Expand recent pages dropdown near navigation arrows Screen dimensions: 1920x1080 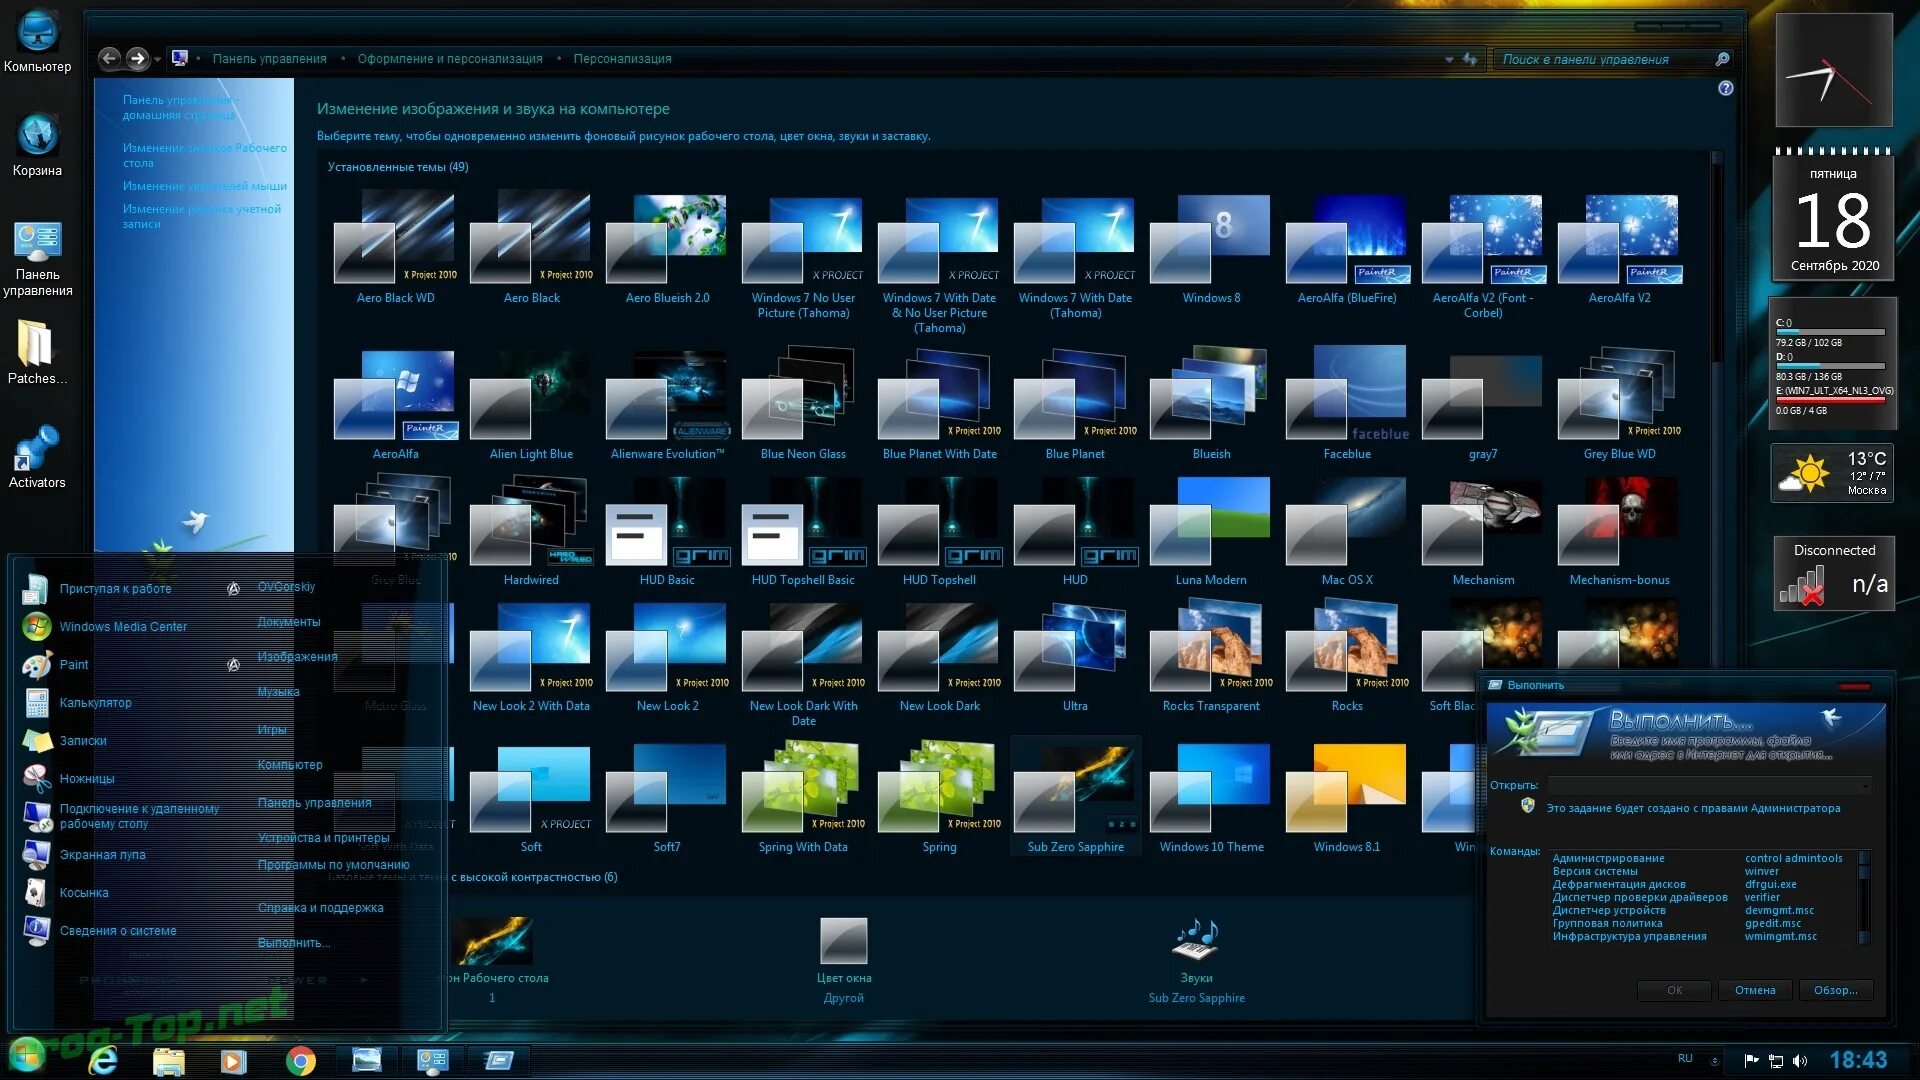coord(157,60)
